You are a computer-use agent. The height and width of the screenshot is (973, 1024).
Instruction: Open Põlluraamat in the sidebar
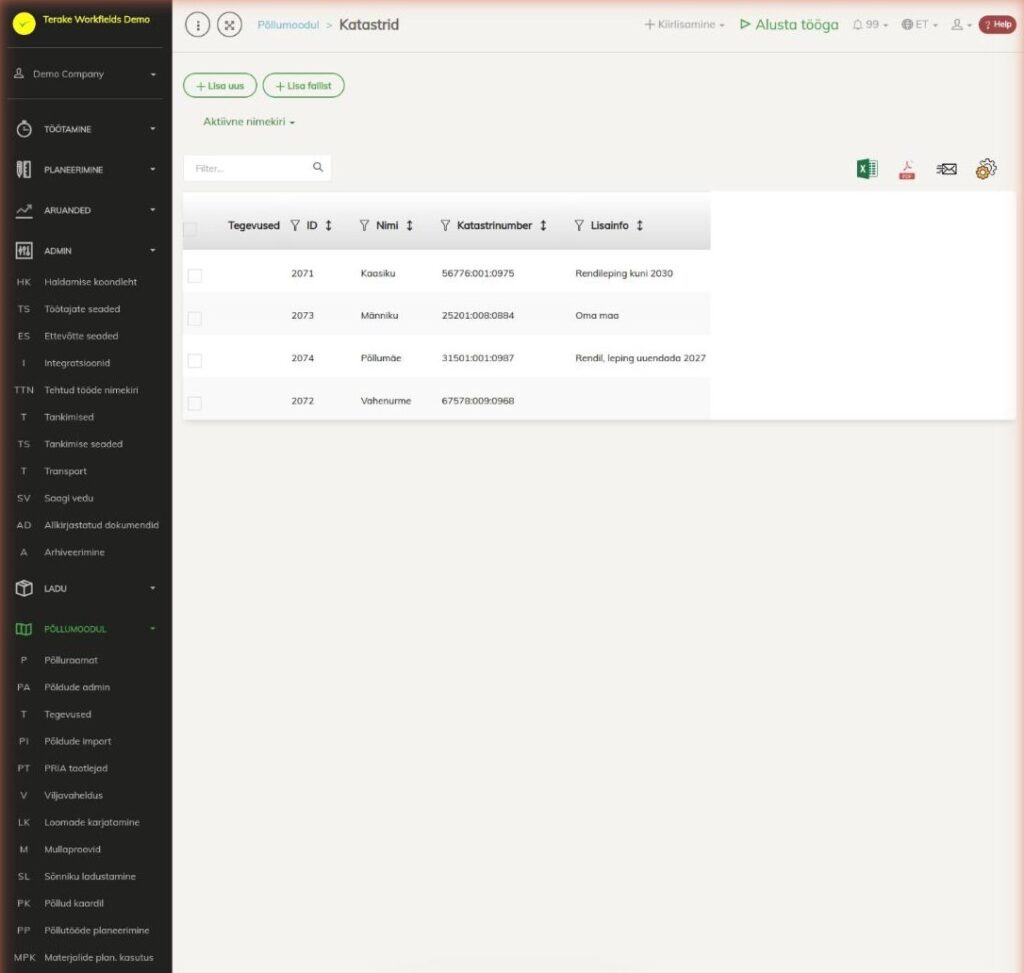tap(71, 660)
